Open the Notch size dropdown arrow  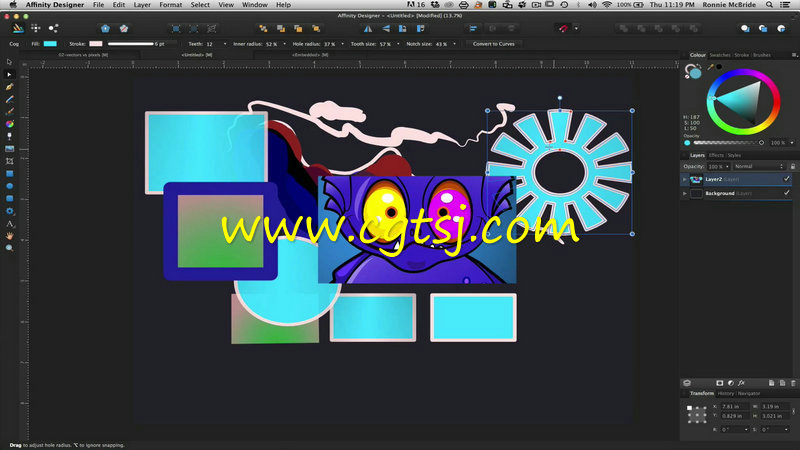[454, 44]
